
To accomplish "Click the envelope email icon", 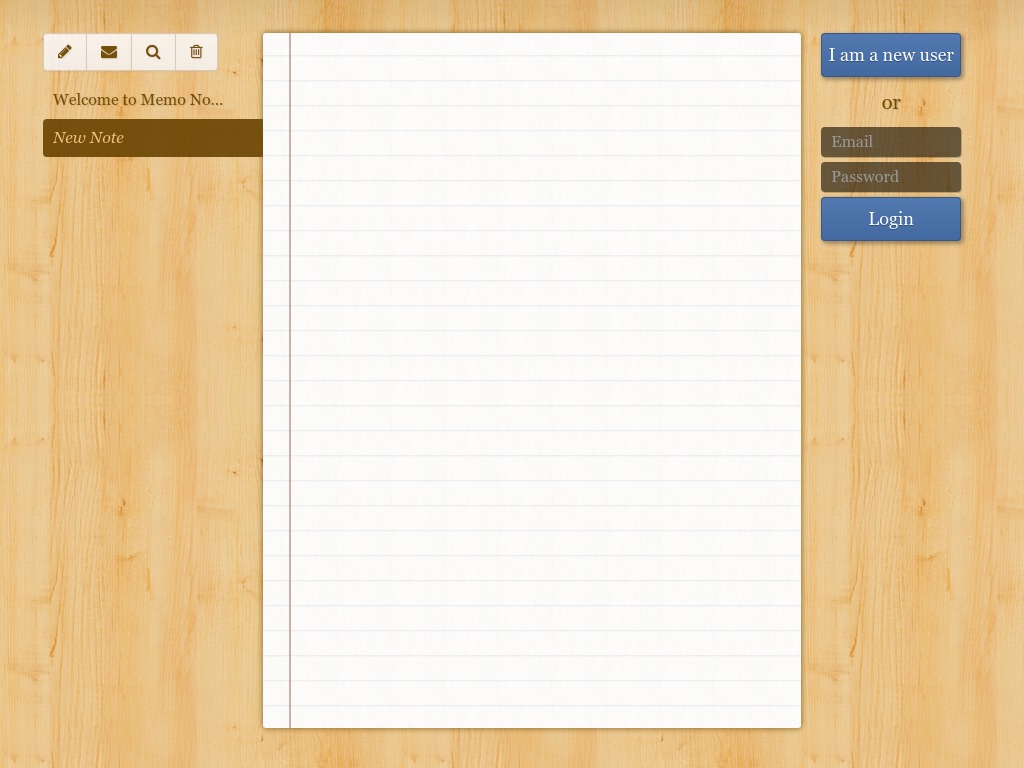I will (109, 52).
